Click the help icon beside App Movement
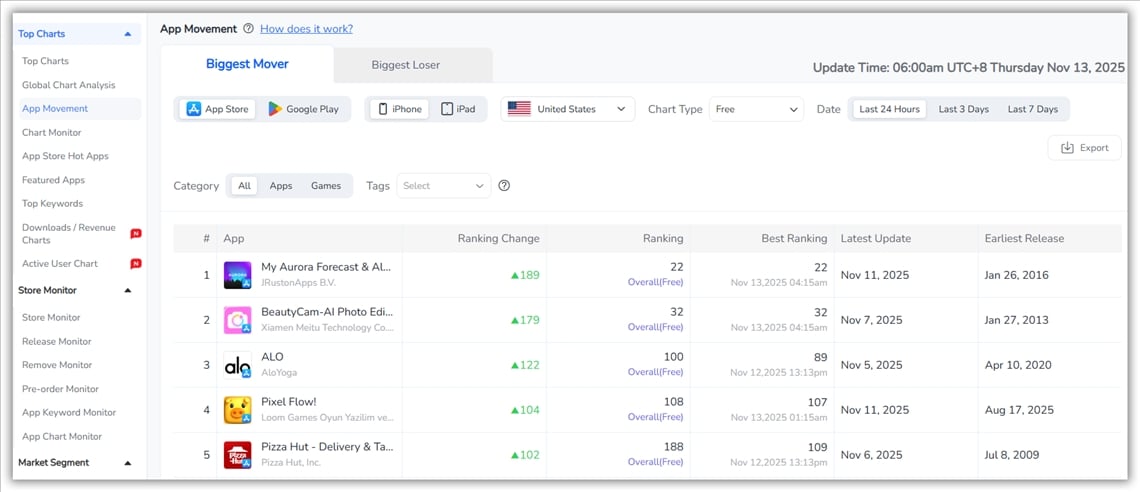 pos(248,29)
